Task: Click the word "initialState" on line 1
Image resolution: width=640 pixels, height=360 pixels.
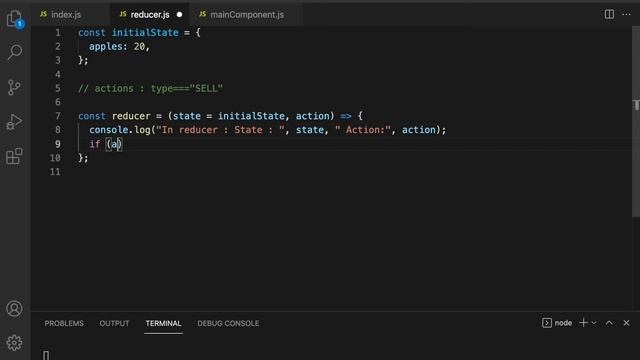Action: (x=145, y=33)
